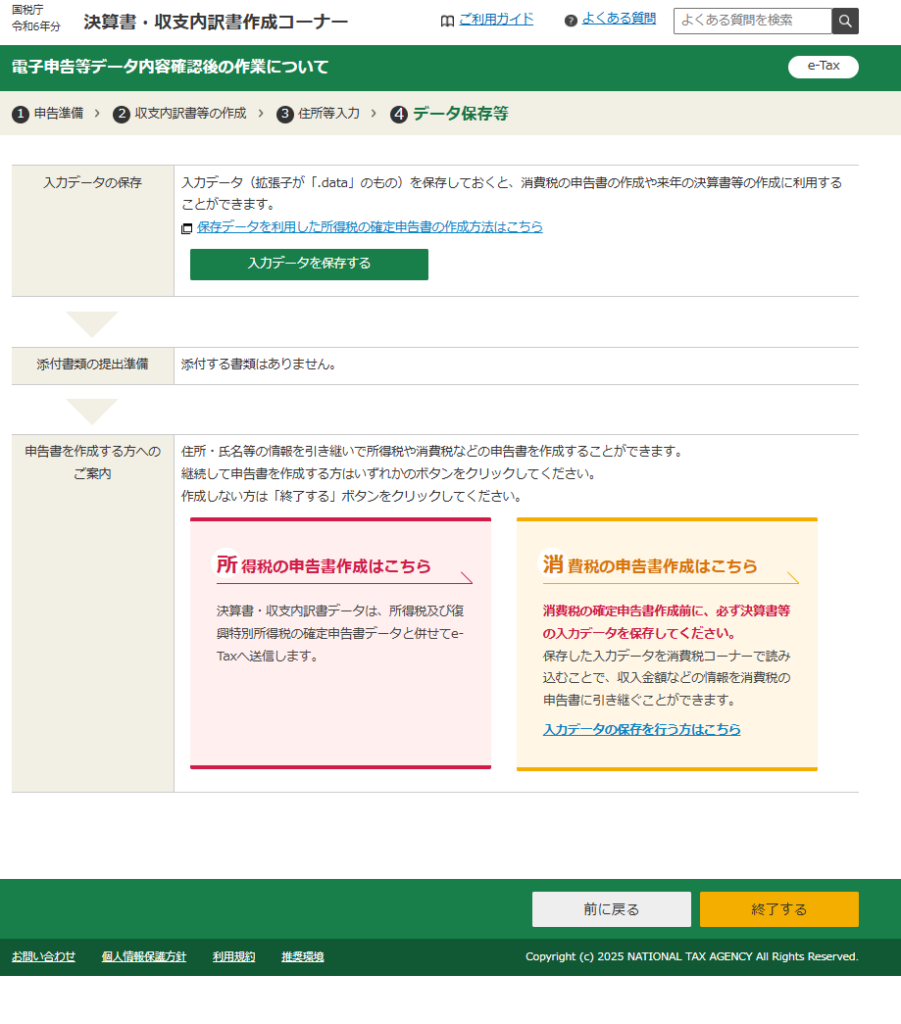Open the 個人情報保護方針 footer link
This screenshot has height=1024, width=901.
click(144, 957)
